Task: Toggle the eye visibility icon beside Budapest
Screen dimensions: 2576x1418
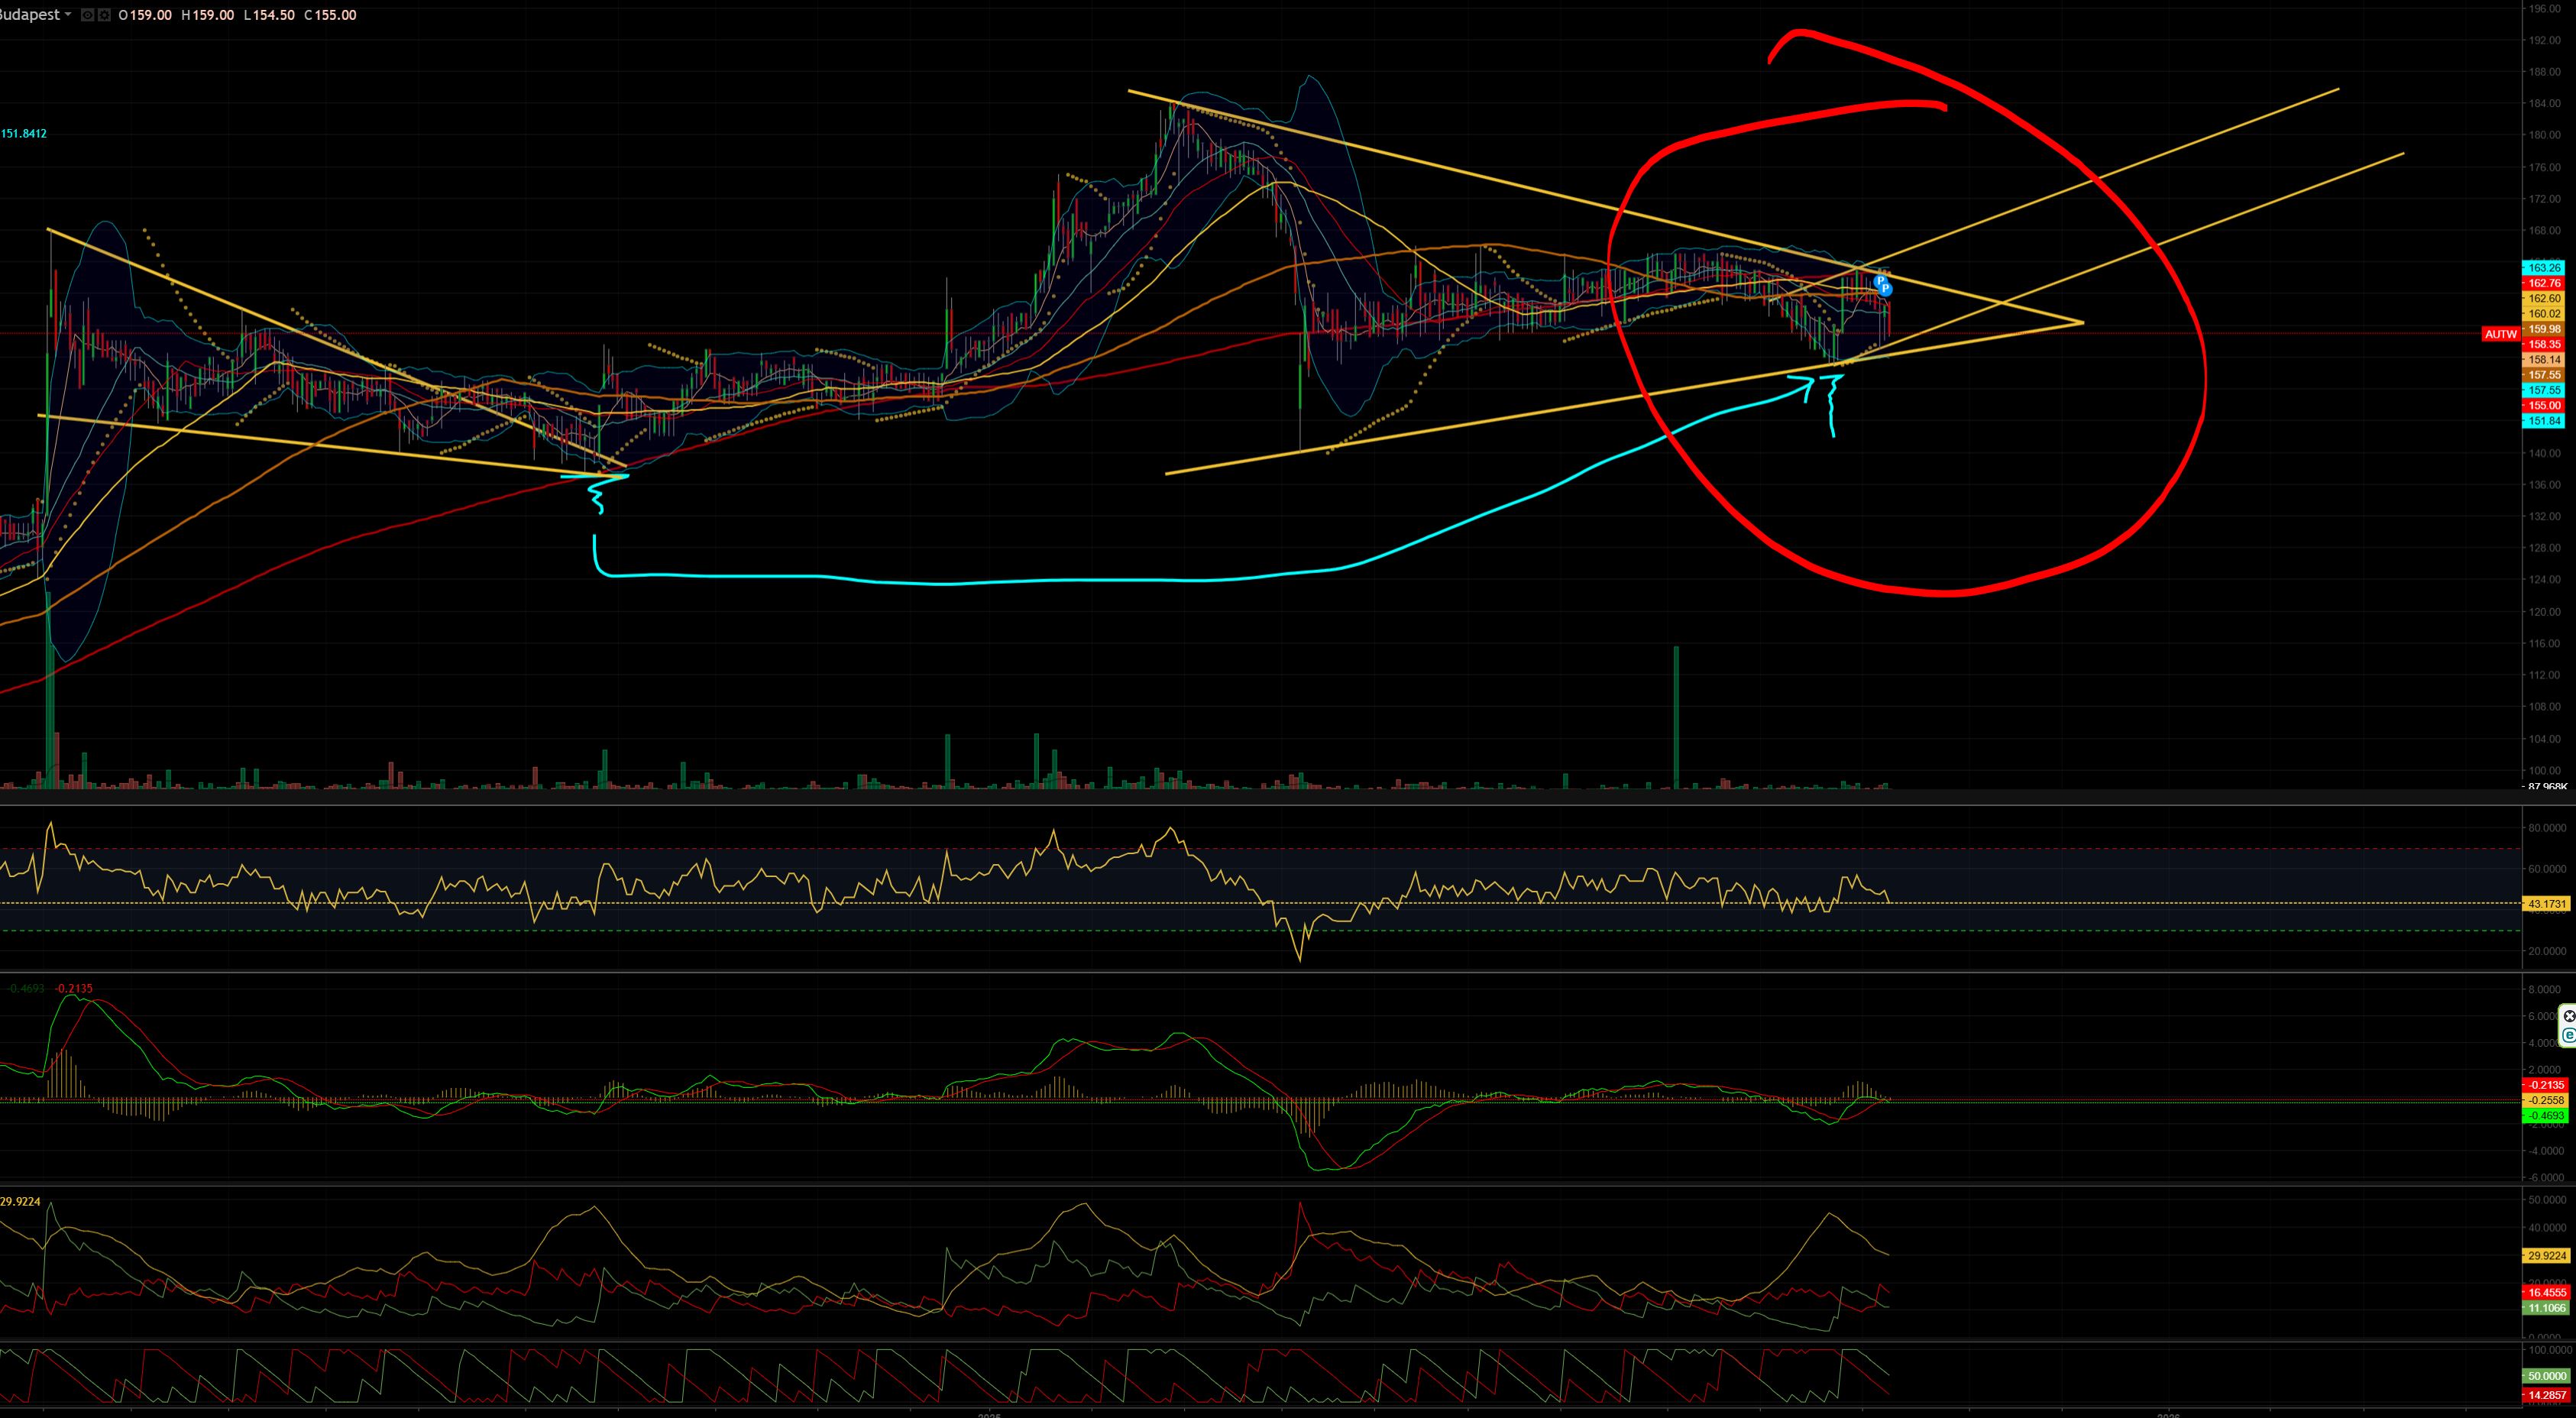Action: pyautogui.click(x=87, y=15)
